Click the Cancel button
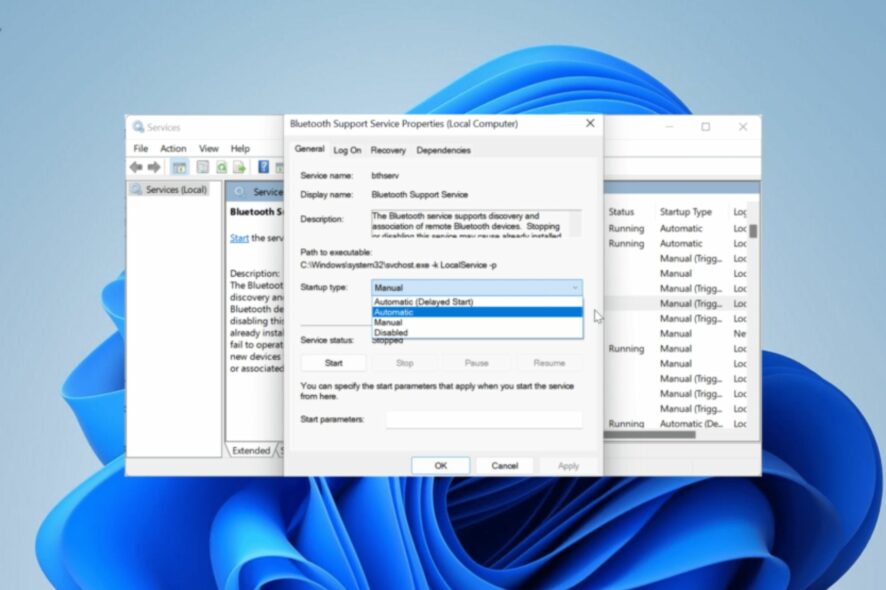This screenshot has height=590, width=886. point(505,466)
